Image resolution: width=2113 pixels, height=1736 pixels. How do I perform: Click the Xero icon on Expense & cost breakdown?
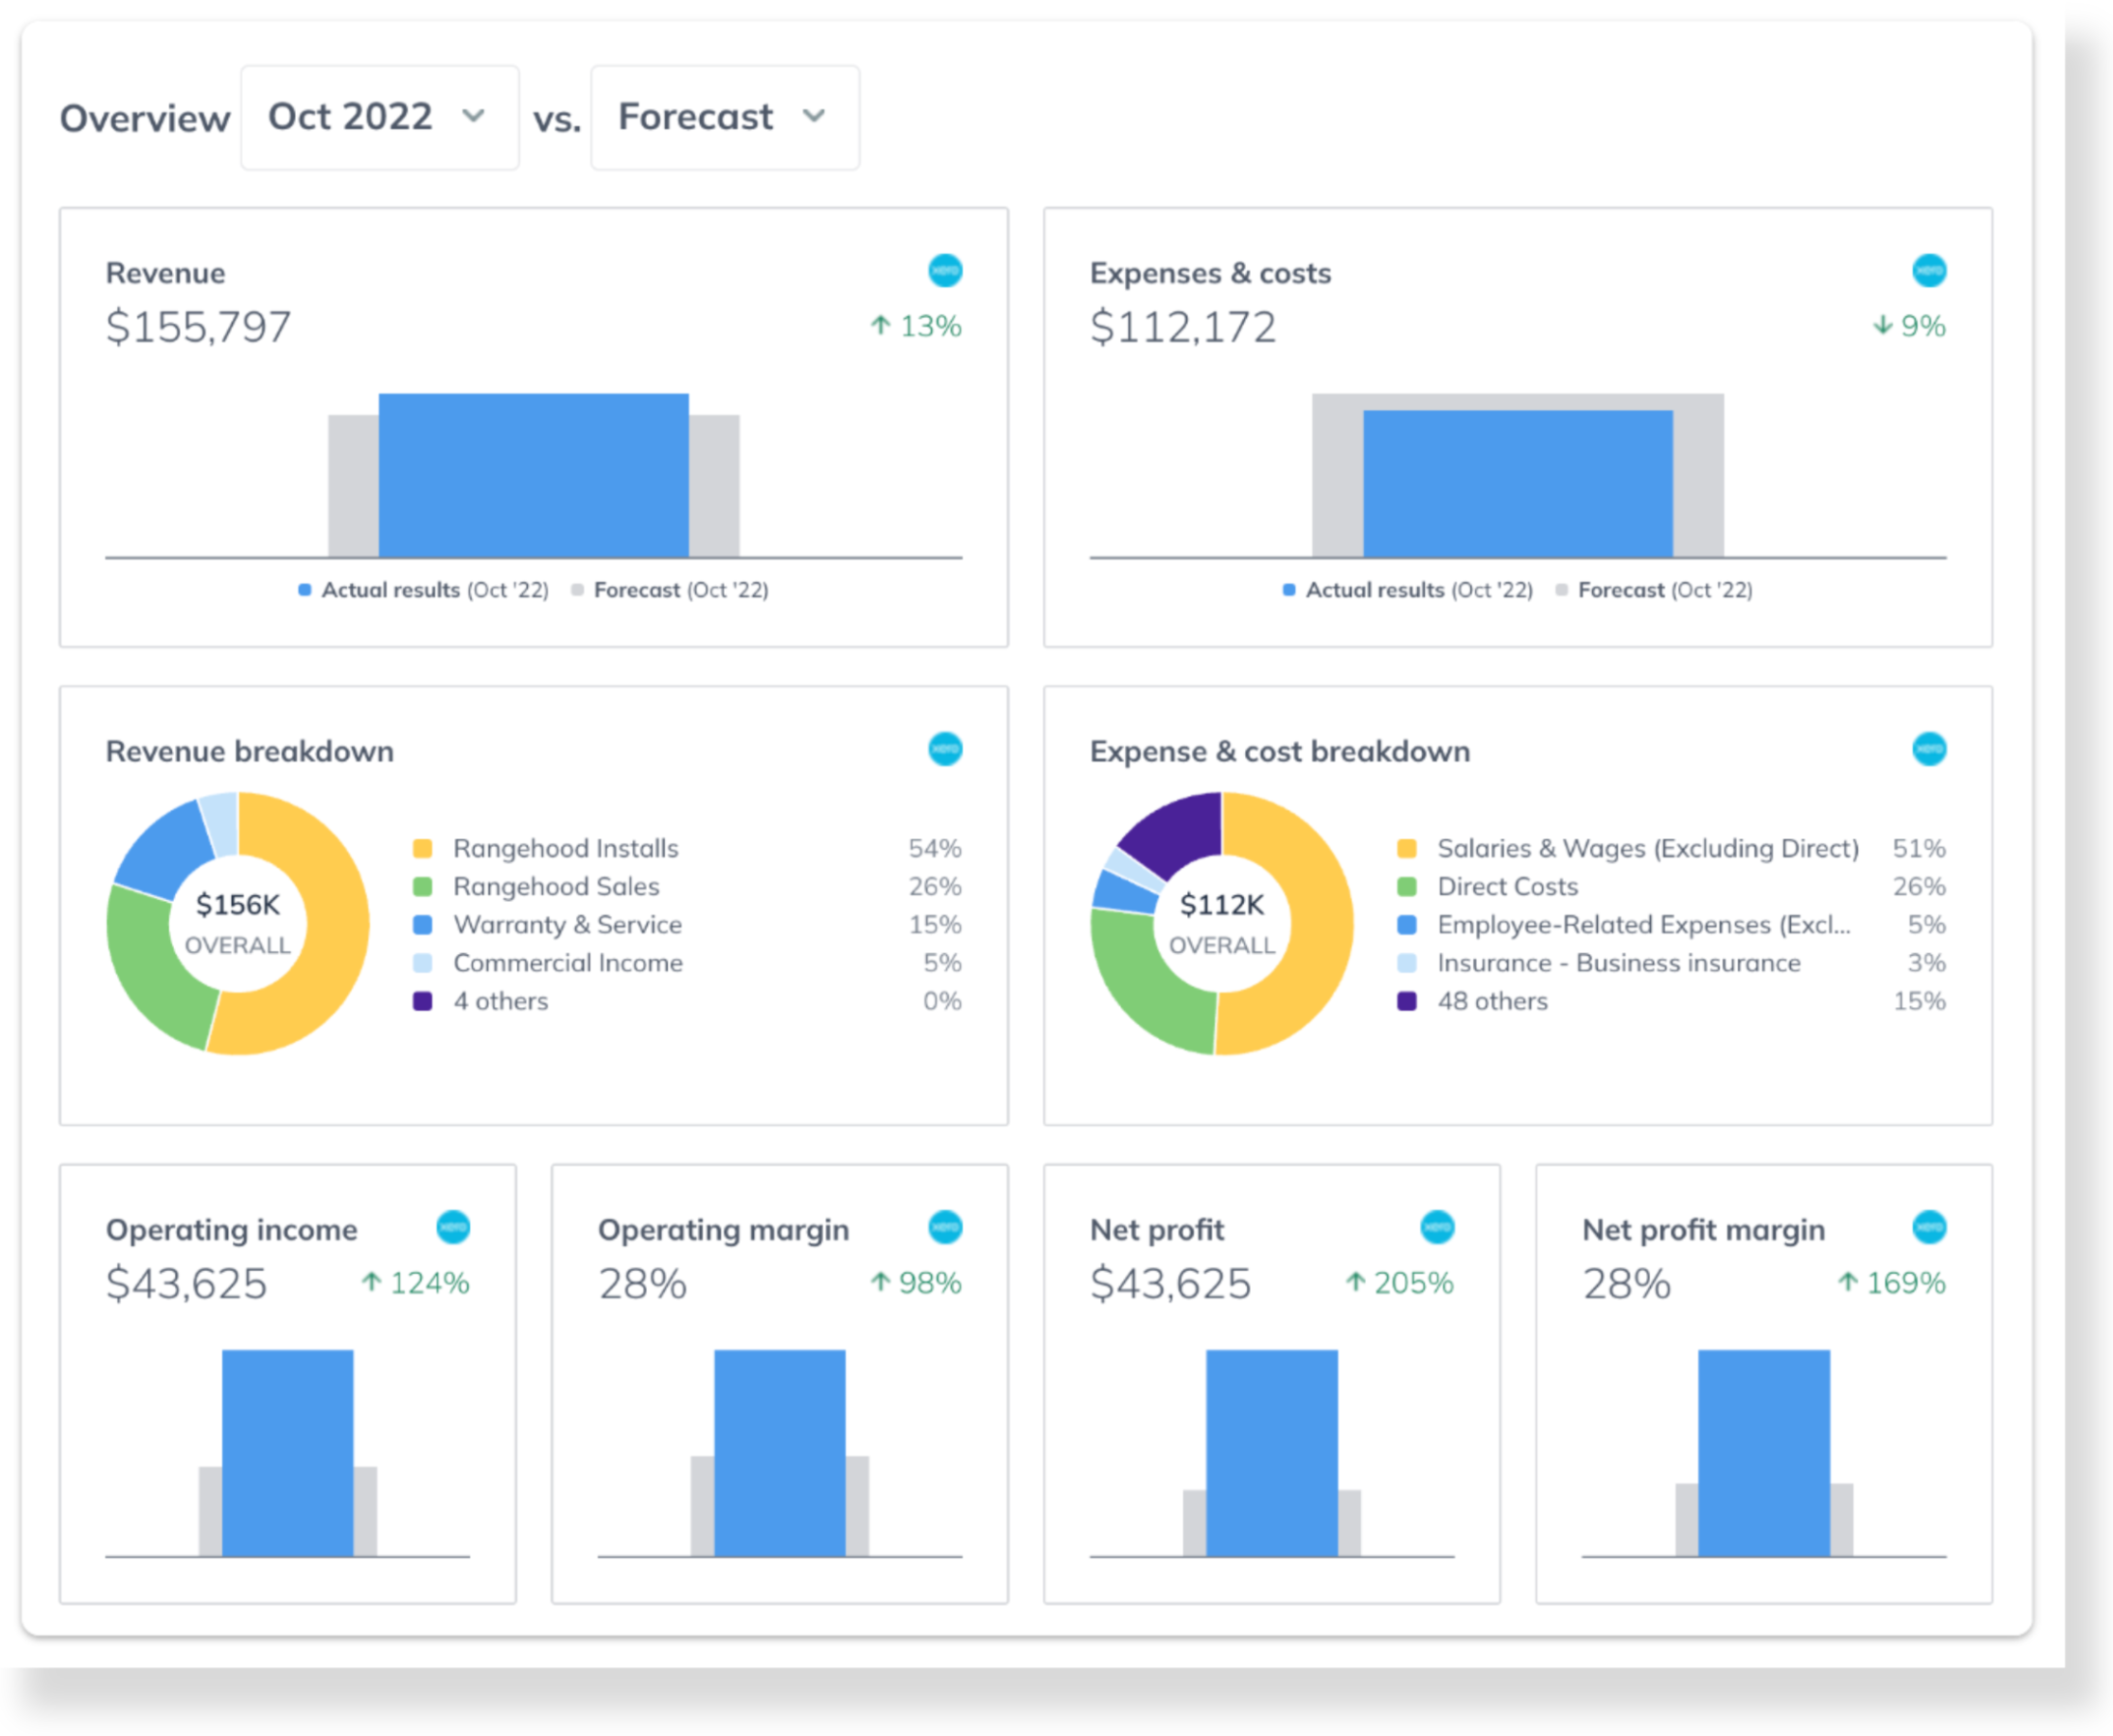1928,749
